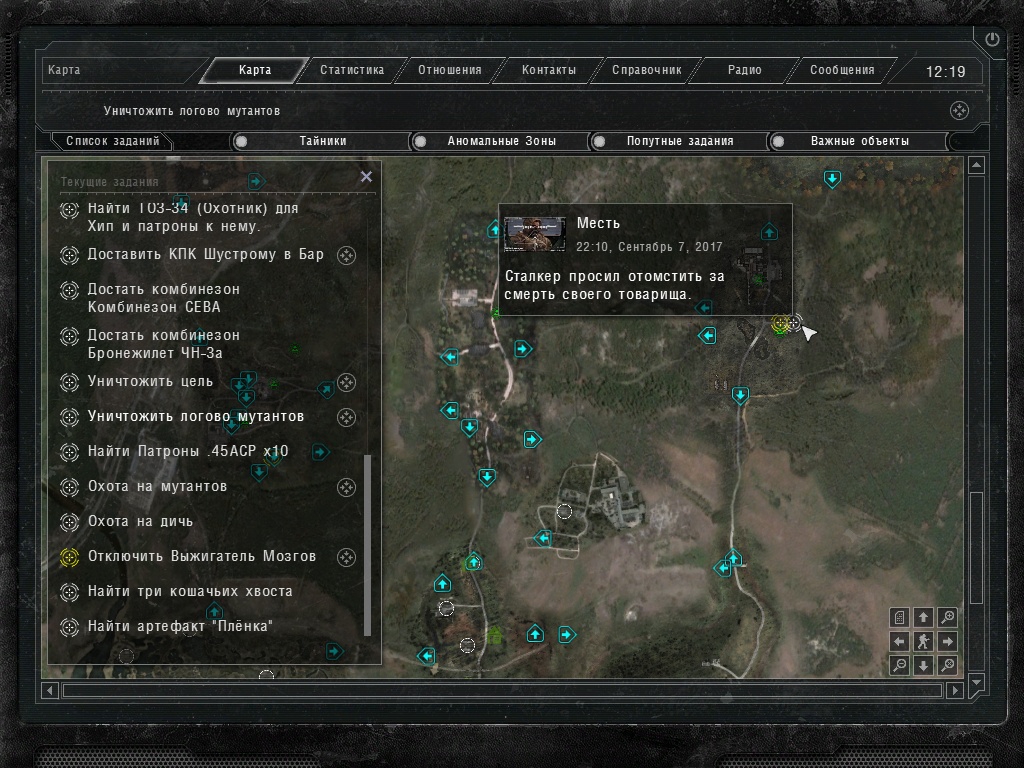This screenshot has height=768, width=1024.
Task: Select task icon left of Найти артефакт Плёнка
Action: (69, 627)
